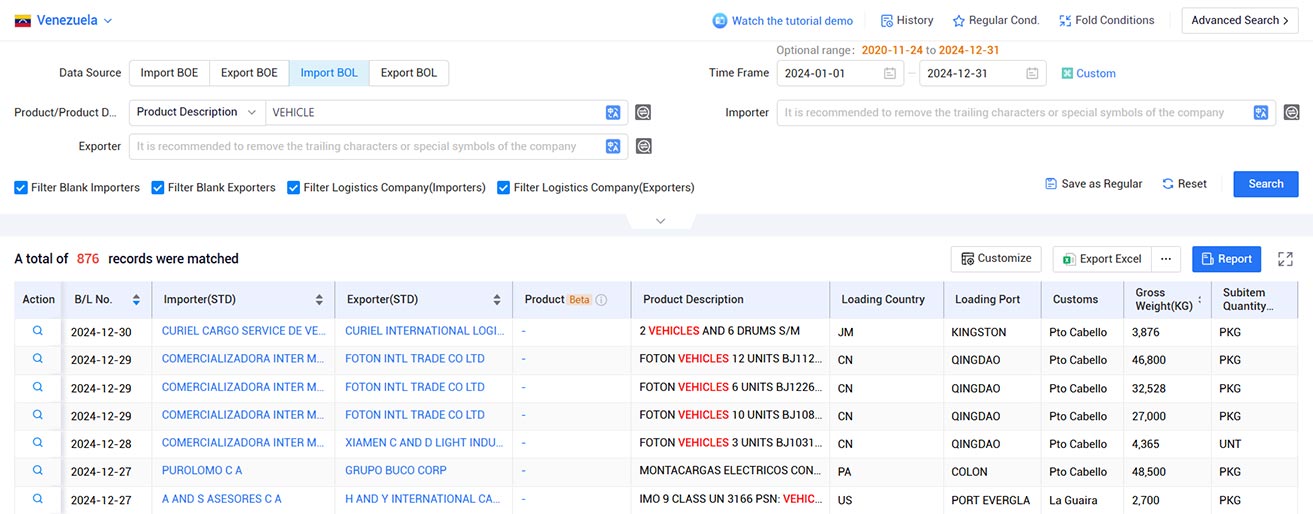Click the magnifier icon for the PUROLOMO C A row
Viewport: 1313px width, 514px height.
(x=38, y=471)
